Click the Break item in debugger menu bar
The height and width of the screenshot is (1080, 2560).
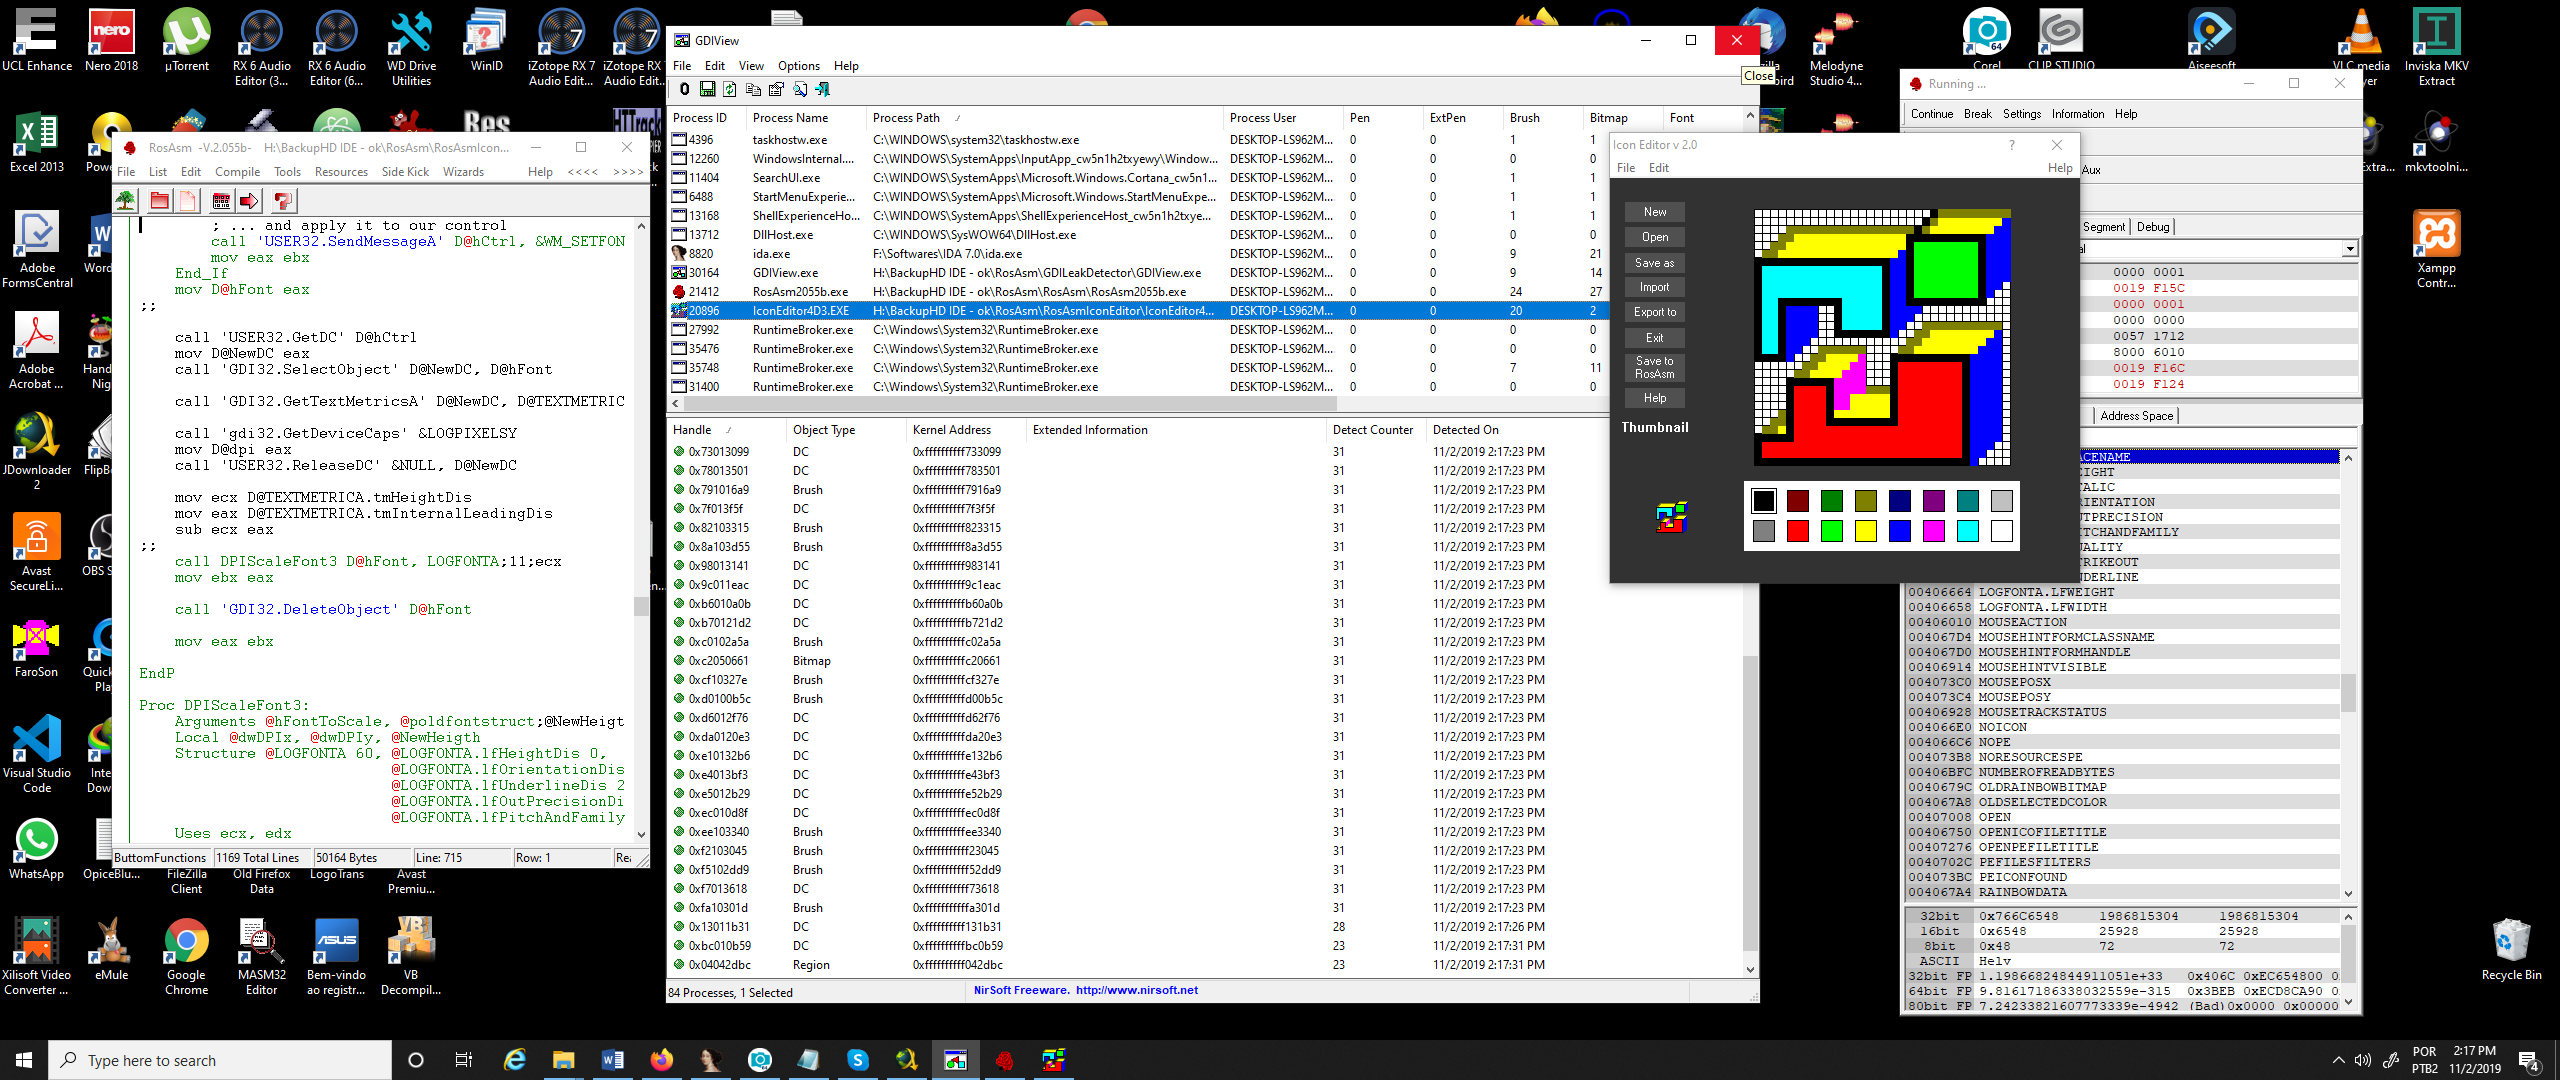tap(1978, 114)
